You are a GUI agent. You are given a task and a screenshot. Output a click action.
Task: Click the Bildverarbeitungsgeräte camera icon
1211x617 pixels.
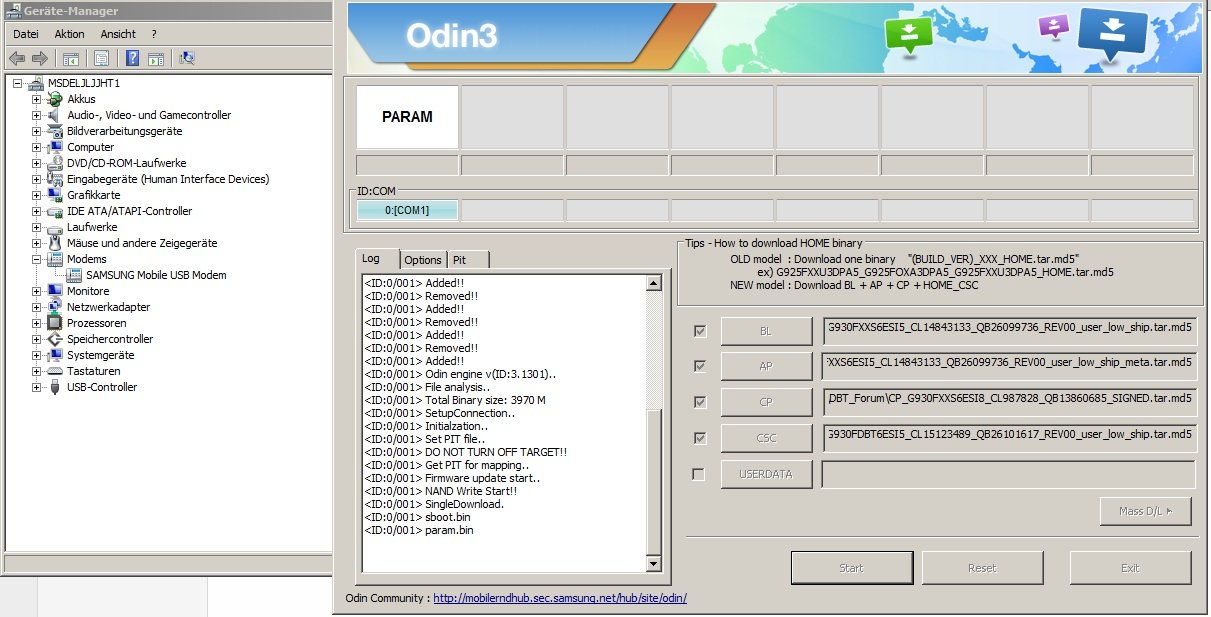tap(55, 131)
